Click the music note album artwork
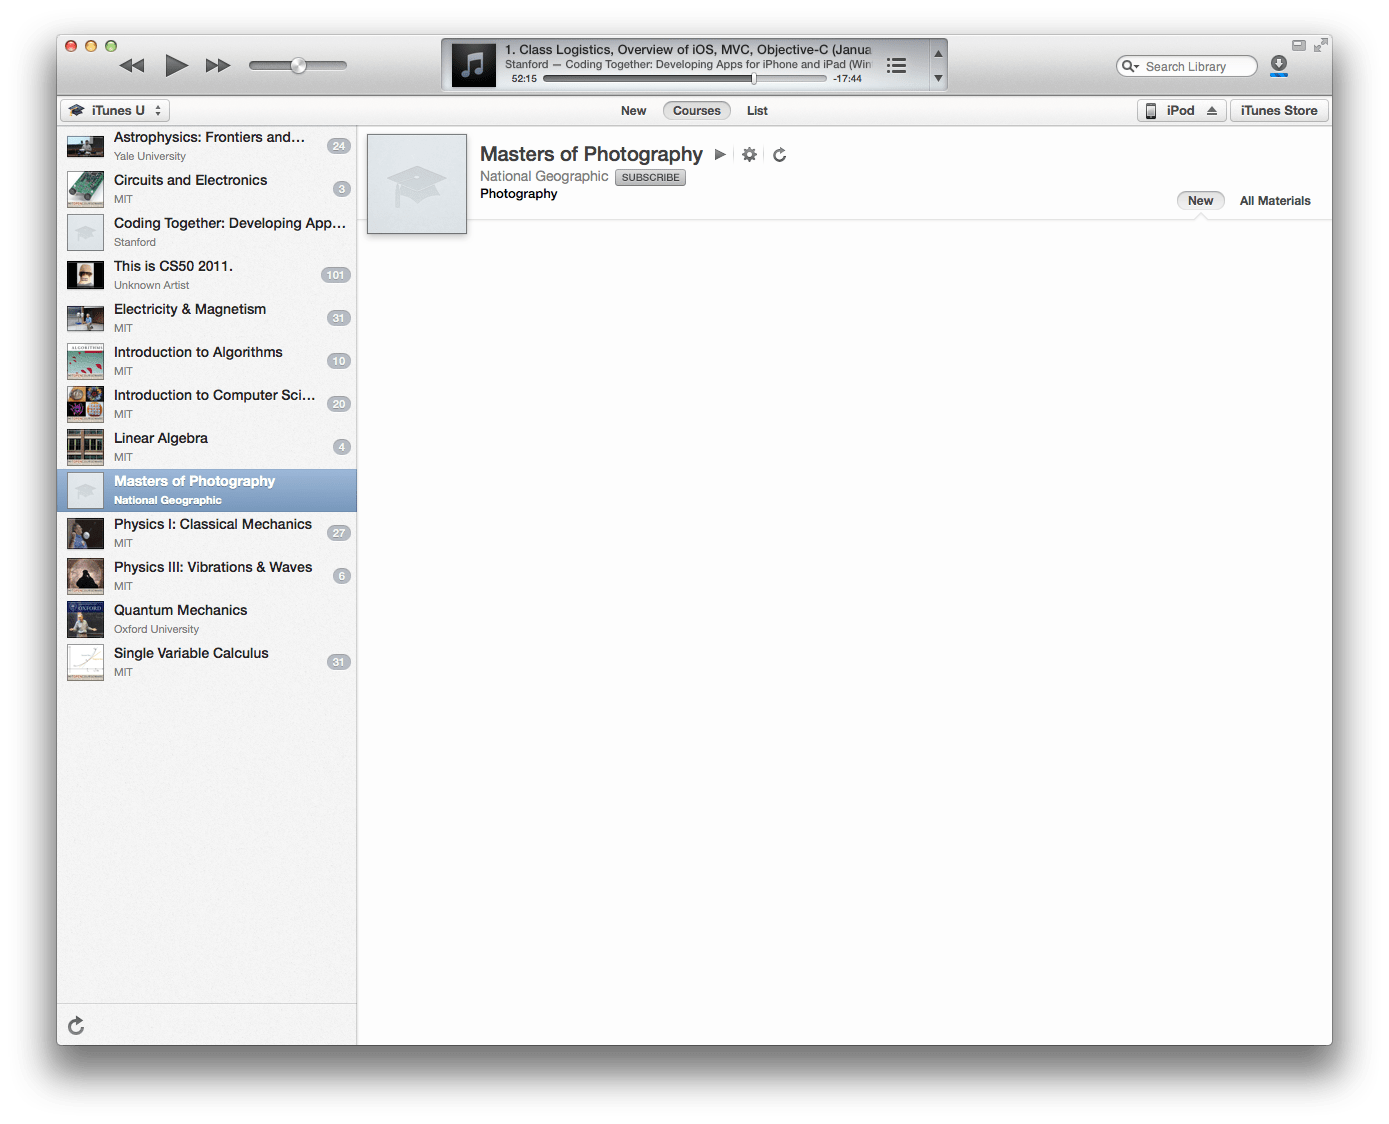Screen dimensions: 1389x1124 click(x=474, y=65)
